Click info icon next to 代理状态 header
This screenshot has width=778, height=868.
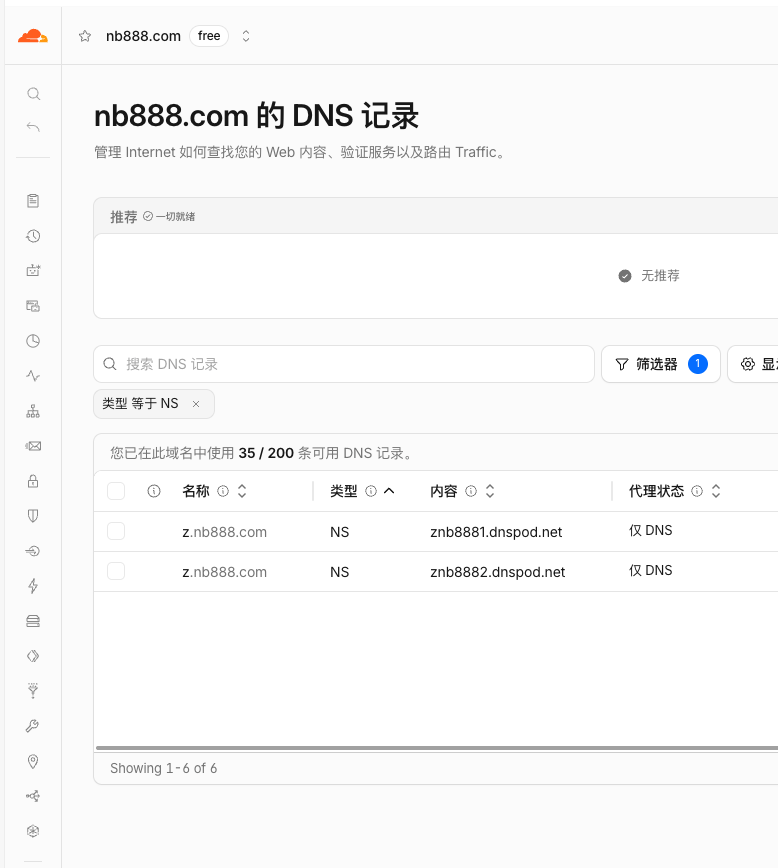697,491
